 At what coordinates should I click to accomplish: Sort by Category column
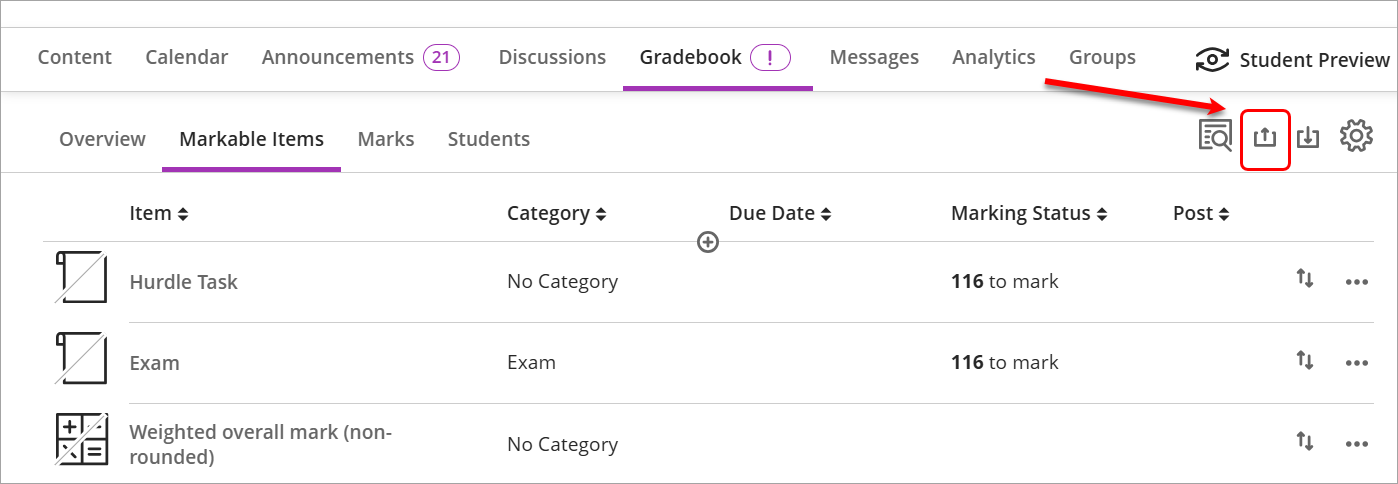coord(556,213)
